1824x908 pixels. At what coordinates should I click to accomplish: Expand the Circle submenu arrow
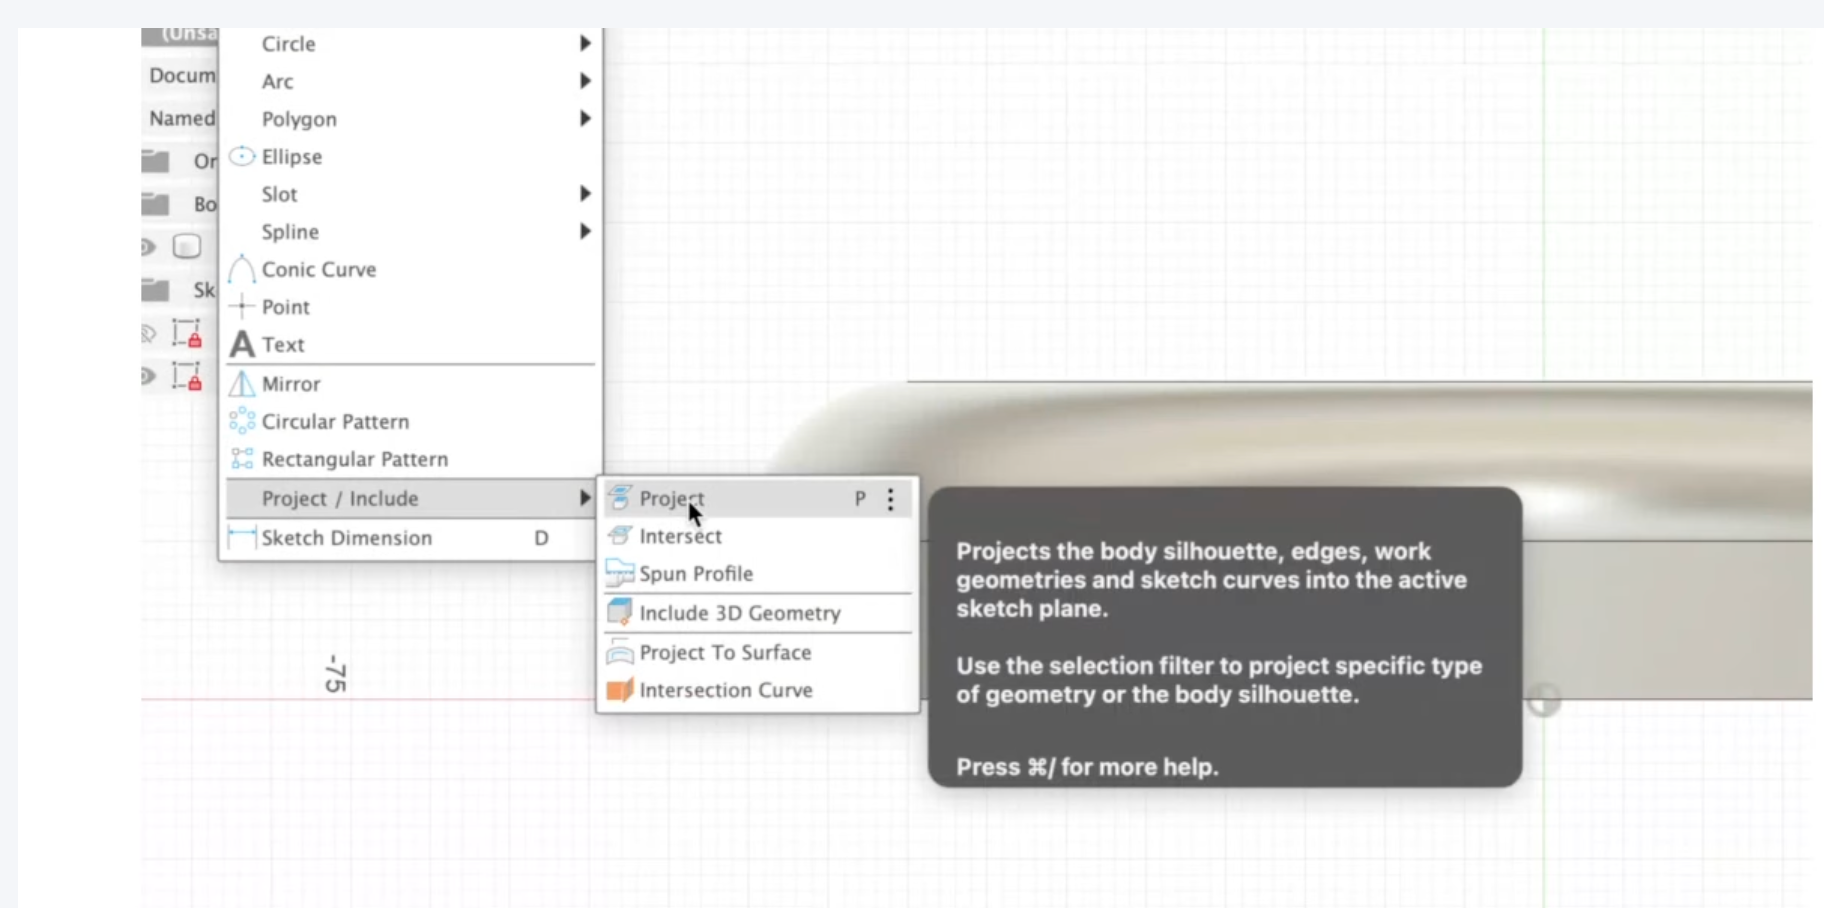tap(585, 43)
